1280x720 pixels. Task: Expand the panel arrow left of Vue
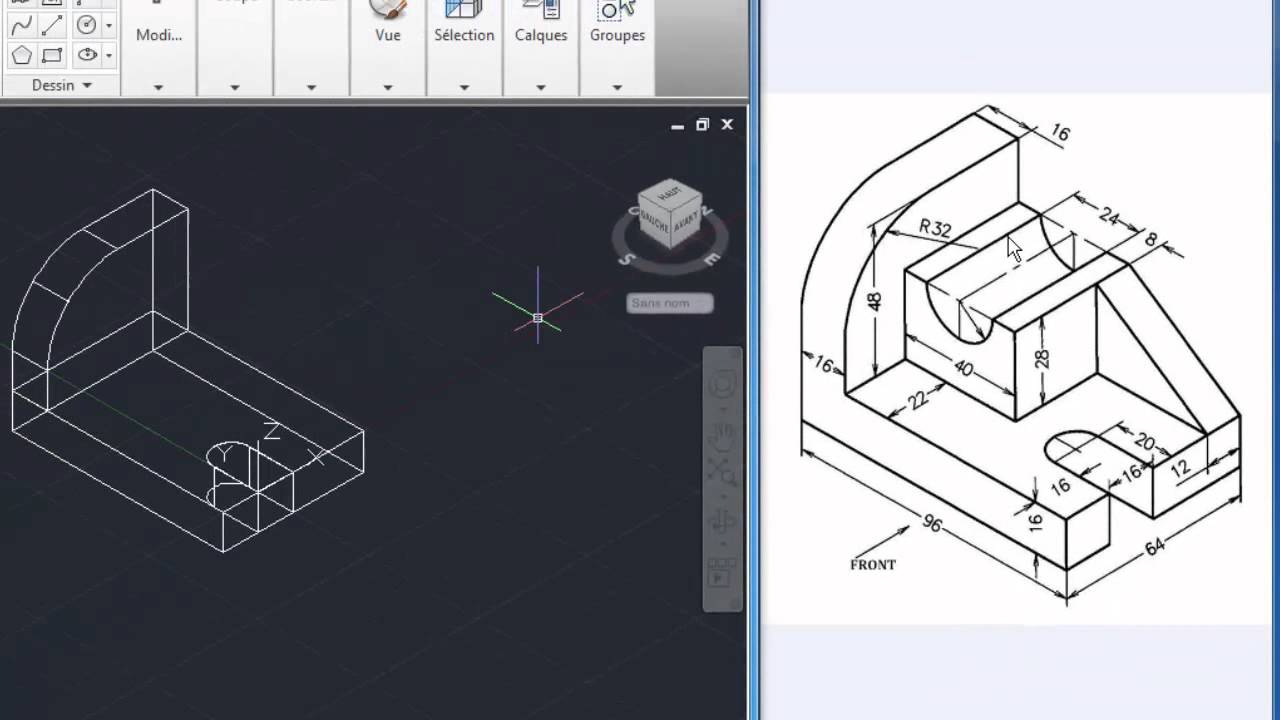[311, 87]
